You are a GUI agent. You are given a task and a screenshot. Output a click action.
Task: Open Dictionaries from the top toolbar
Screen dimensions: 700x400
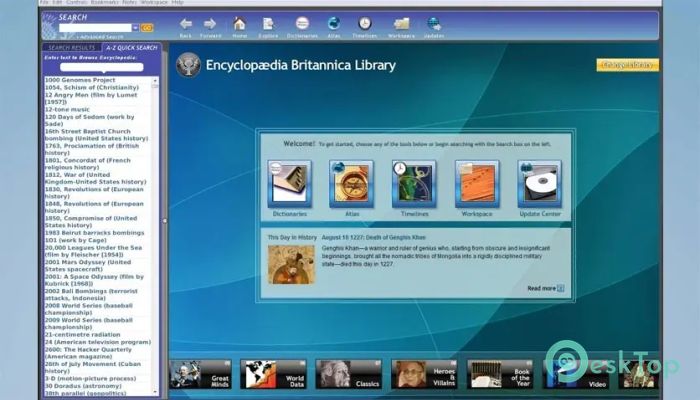coord(302,23)
